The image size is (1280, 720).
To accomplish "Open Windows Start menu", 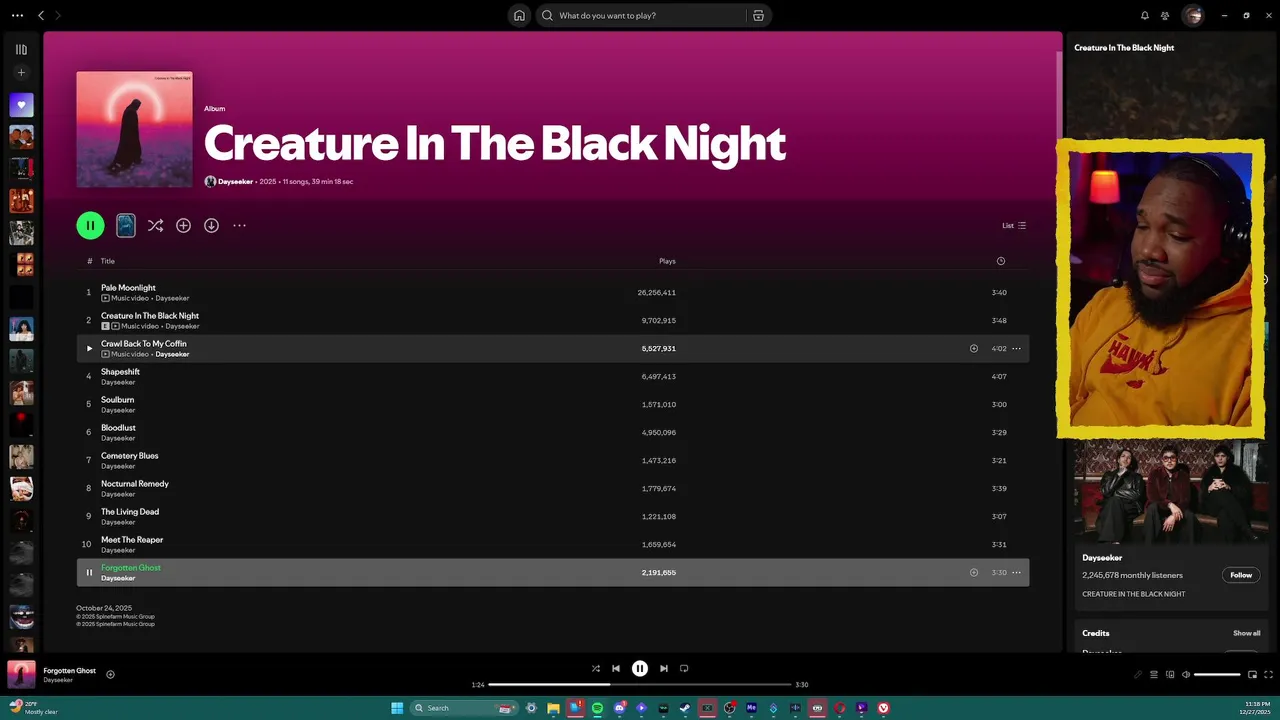I will [397, 708].
